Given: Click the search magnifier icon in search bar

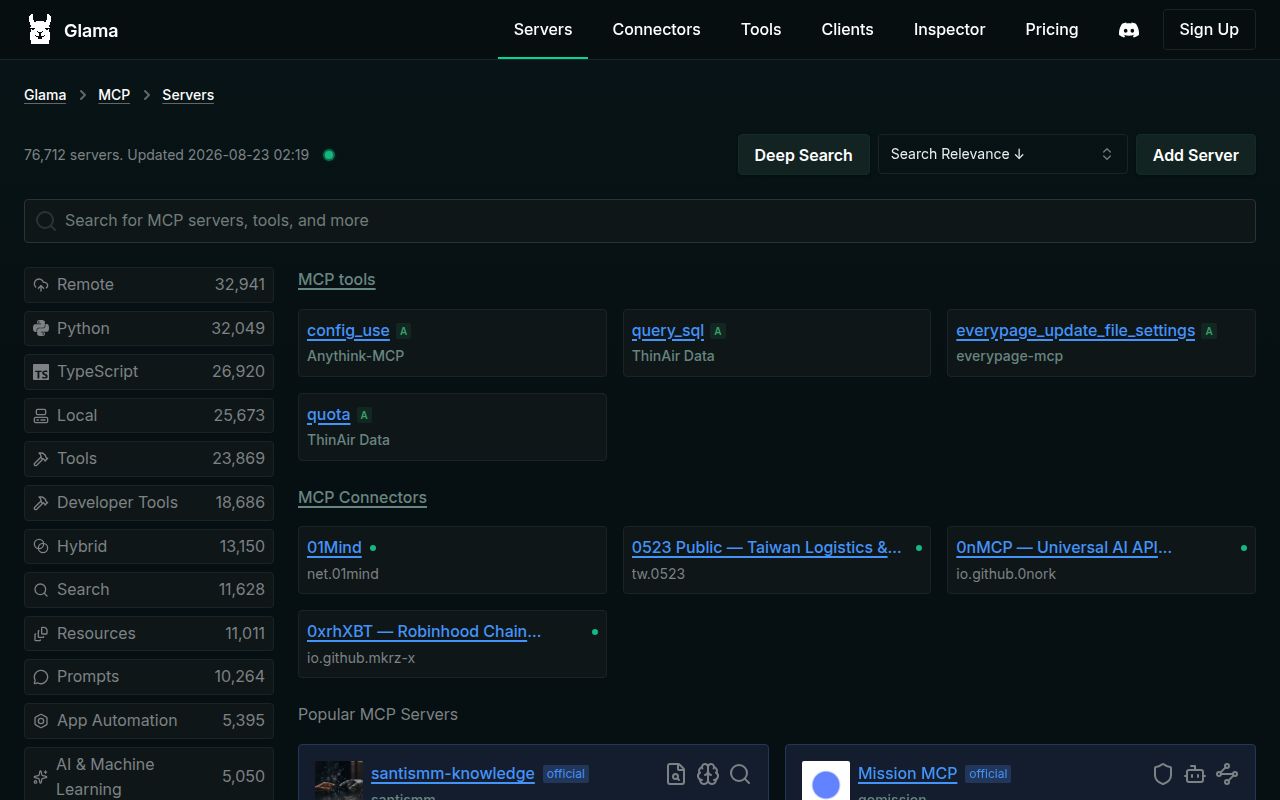Looking at the screenshot, I should tap(46, 221).
